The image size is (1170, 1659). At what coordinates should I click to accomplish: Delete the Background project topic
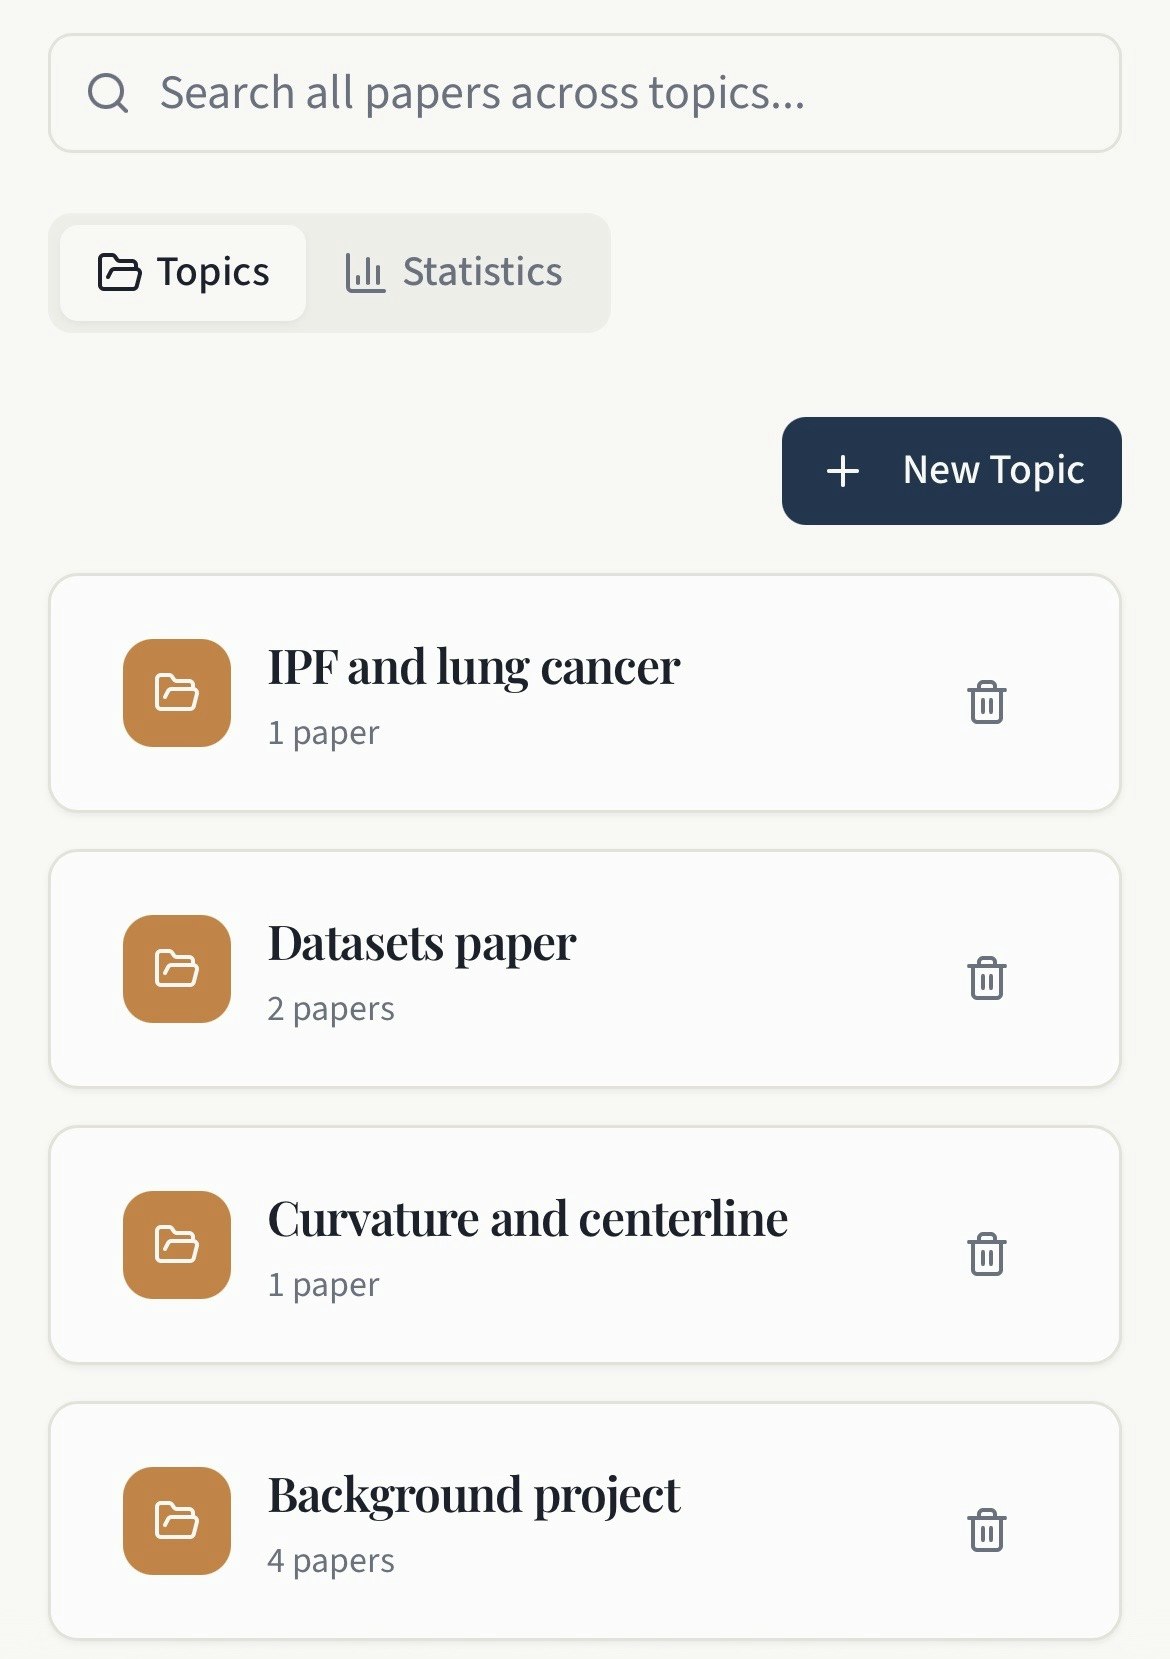988,1531
